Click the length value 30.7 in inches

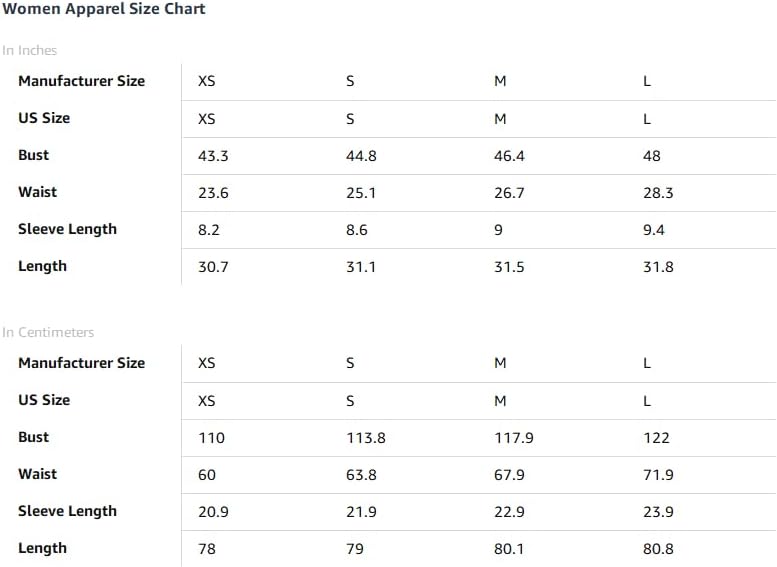pos(213,267)
